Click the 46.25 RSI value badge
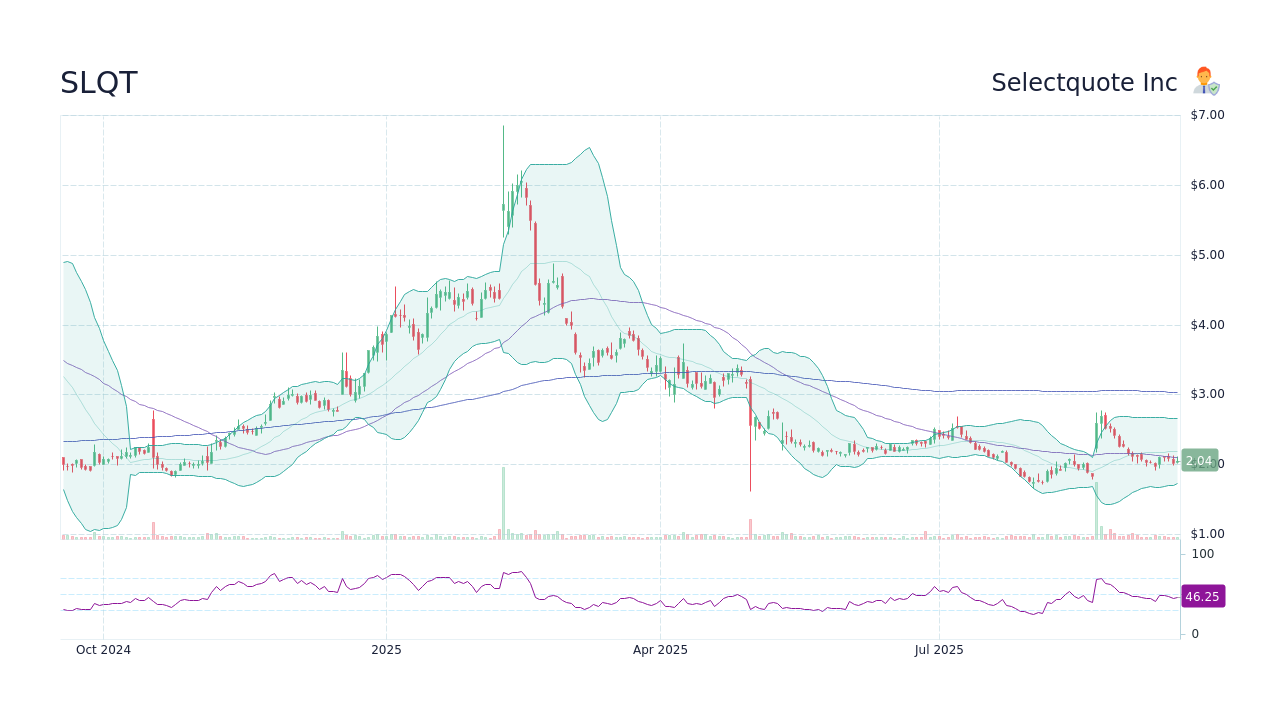The width and height of the screenshot is (1280, 720). pyautogui.click(x=1202, y=596)
